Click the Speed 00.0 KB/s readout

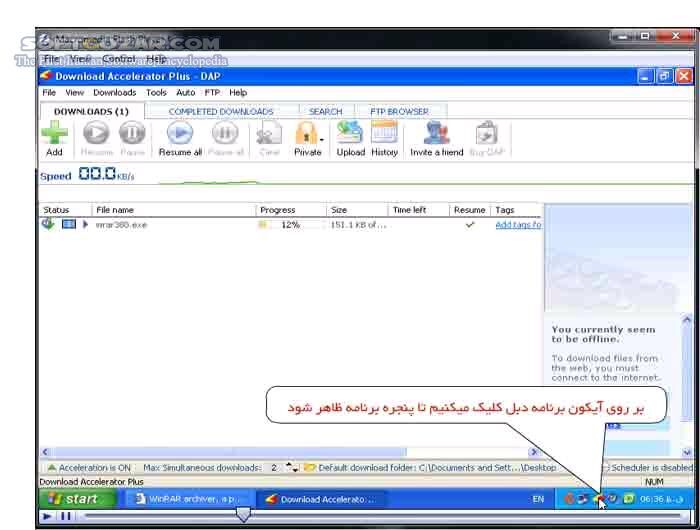click(88, 174)
